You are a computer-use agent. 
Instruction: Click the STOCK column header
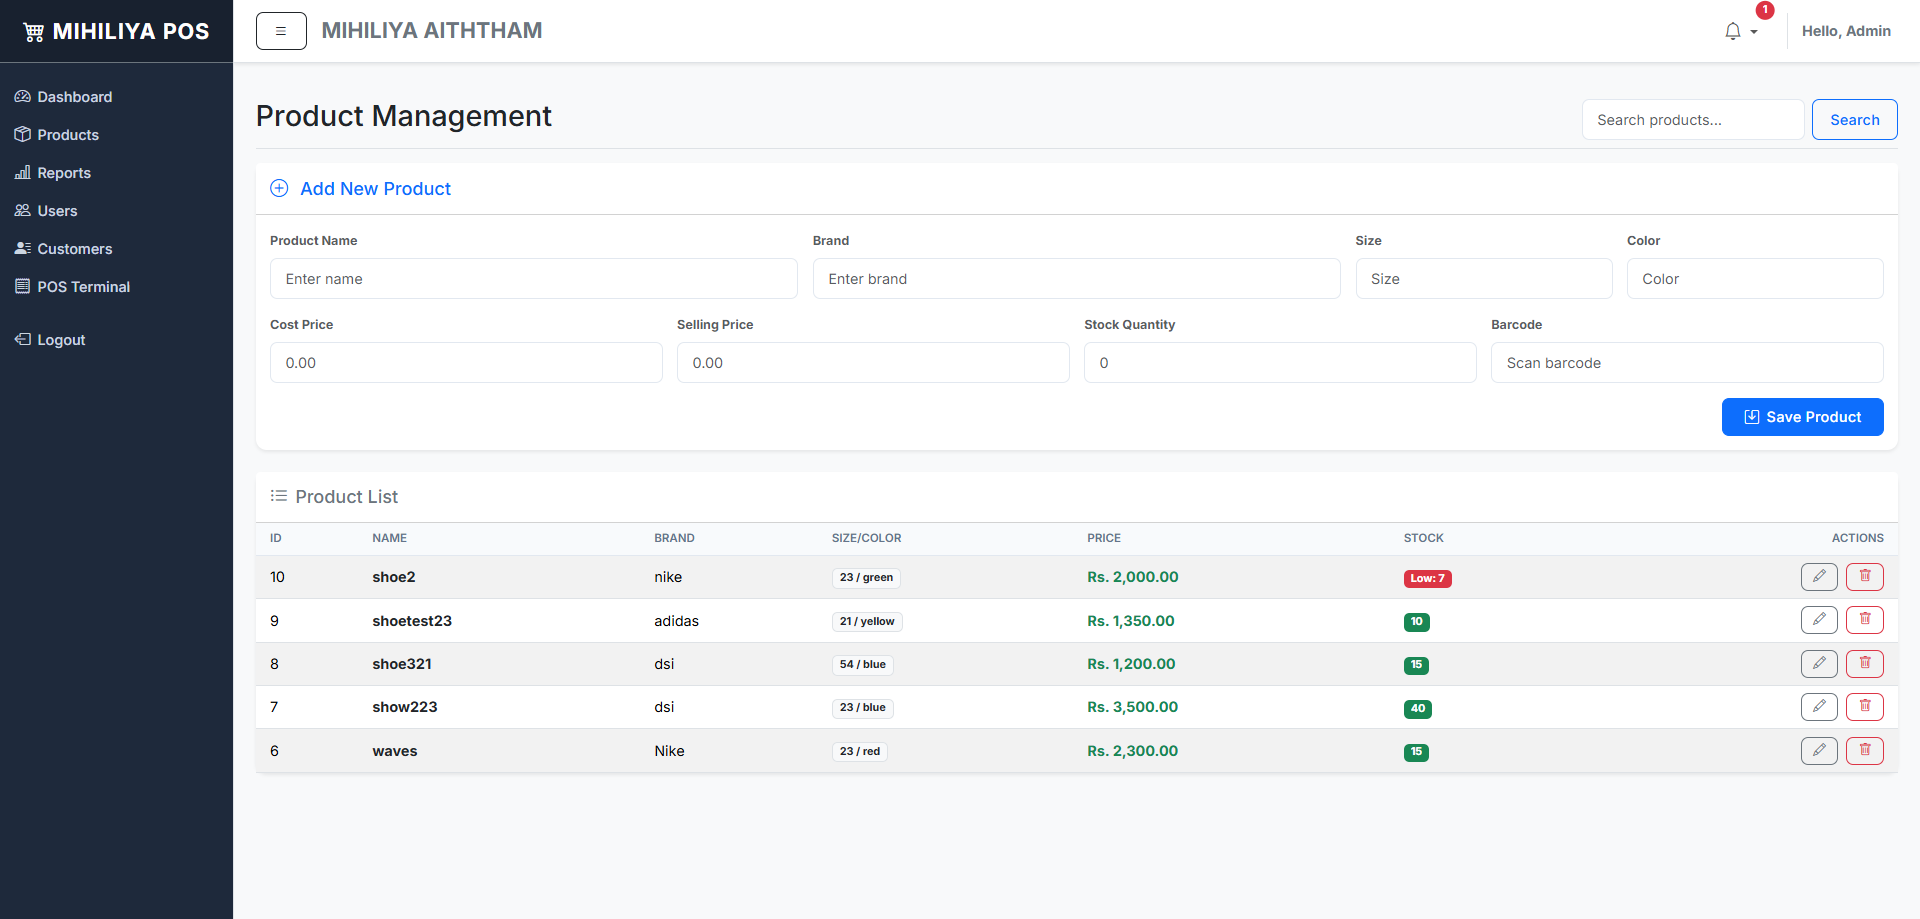click(1423, 538)
